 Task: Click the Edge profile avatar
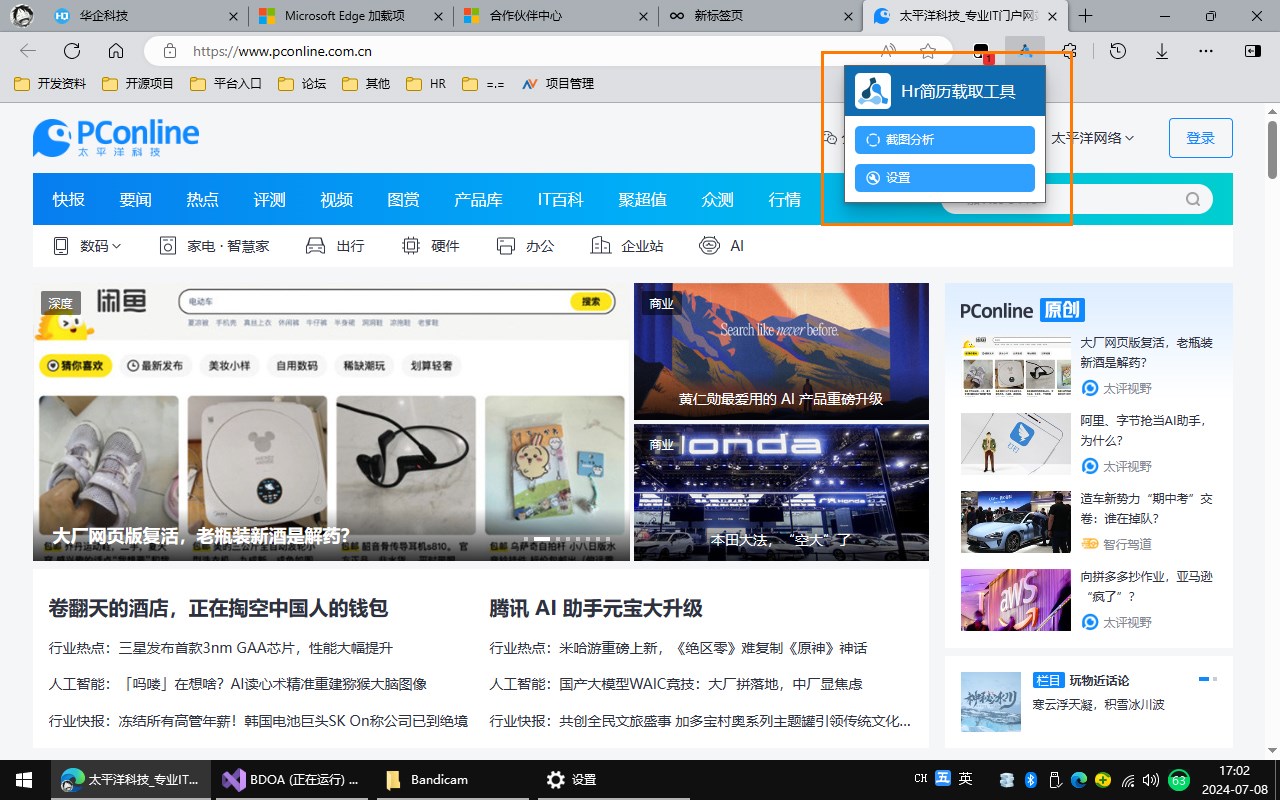(21, 16)
